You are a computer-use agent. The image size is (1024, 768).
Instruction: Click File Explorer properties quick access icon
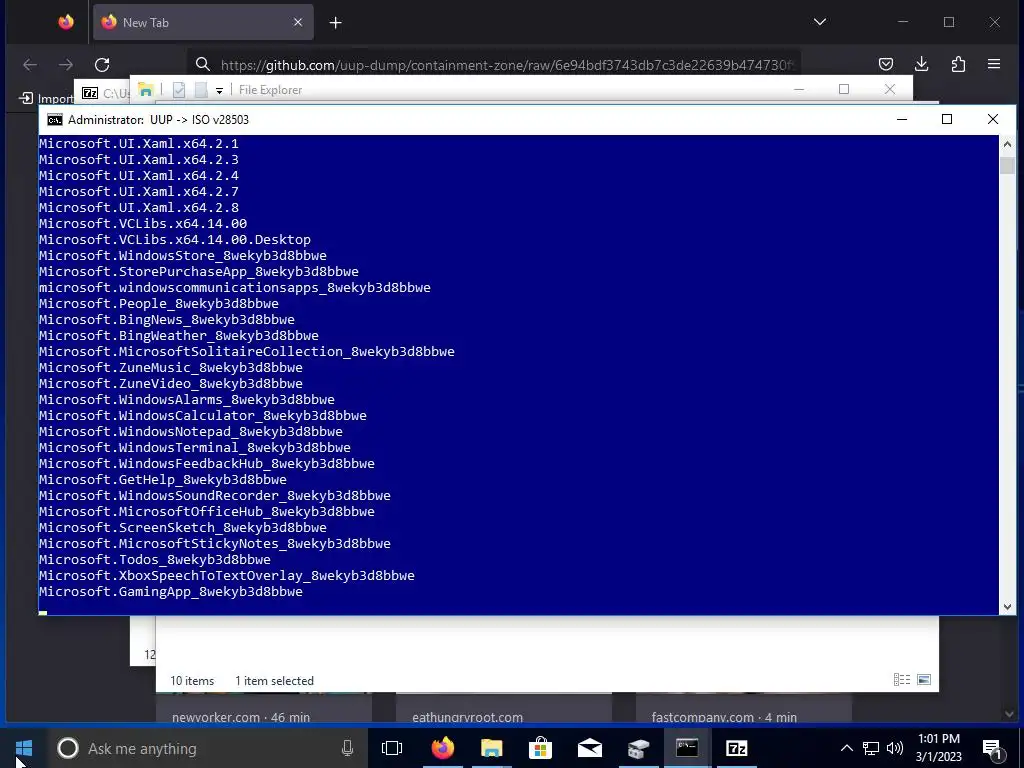click(179, 90)
